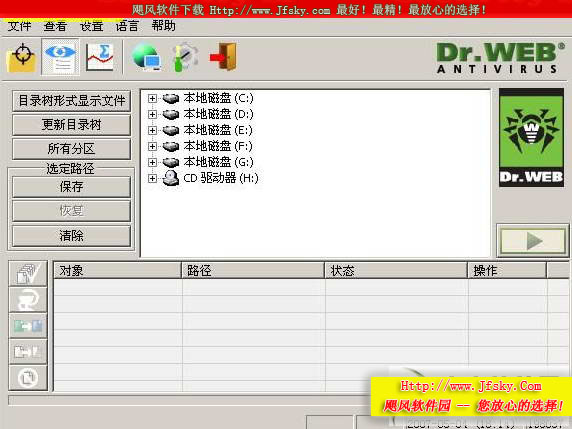572x429 pixels.
Task: Open the statistics chart toolbar icon
Action: coord(100,57)
